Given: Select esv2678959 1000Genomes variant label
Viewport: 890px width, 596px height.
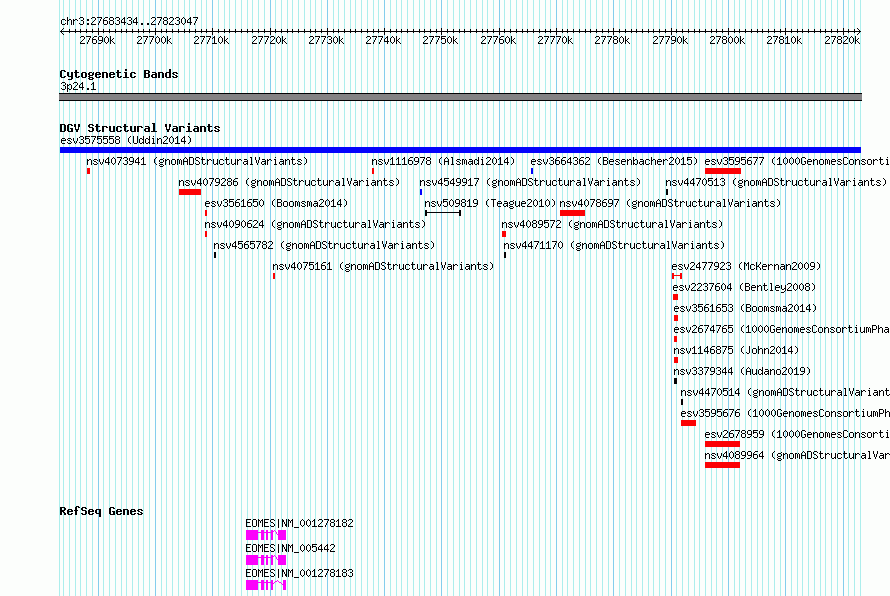Looking at the screenshot, I should [797, 434].
